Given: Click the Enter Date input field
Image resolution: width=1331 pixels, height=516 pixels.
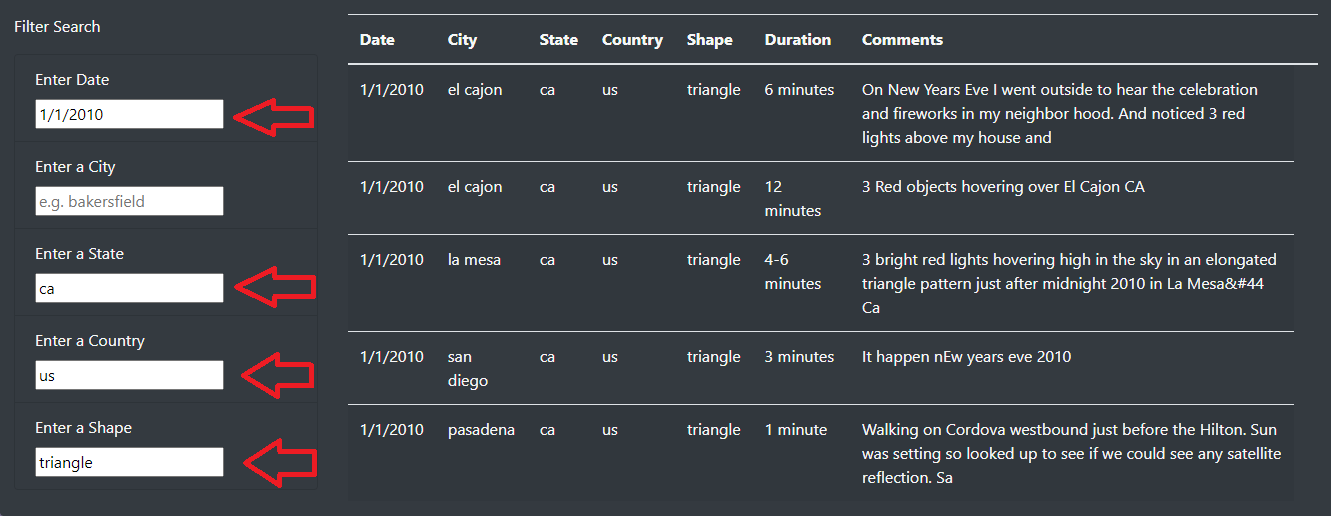Looking at the screenshot, I should pyautogui.click(x=129, y=114).
